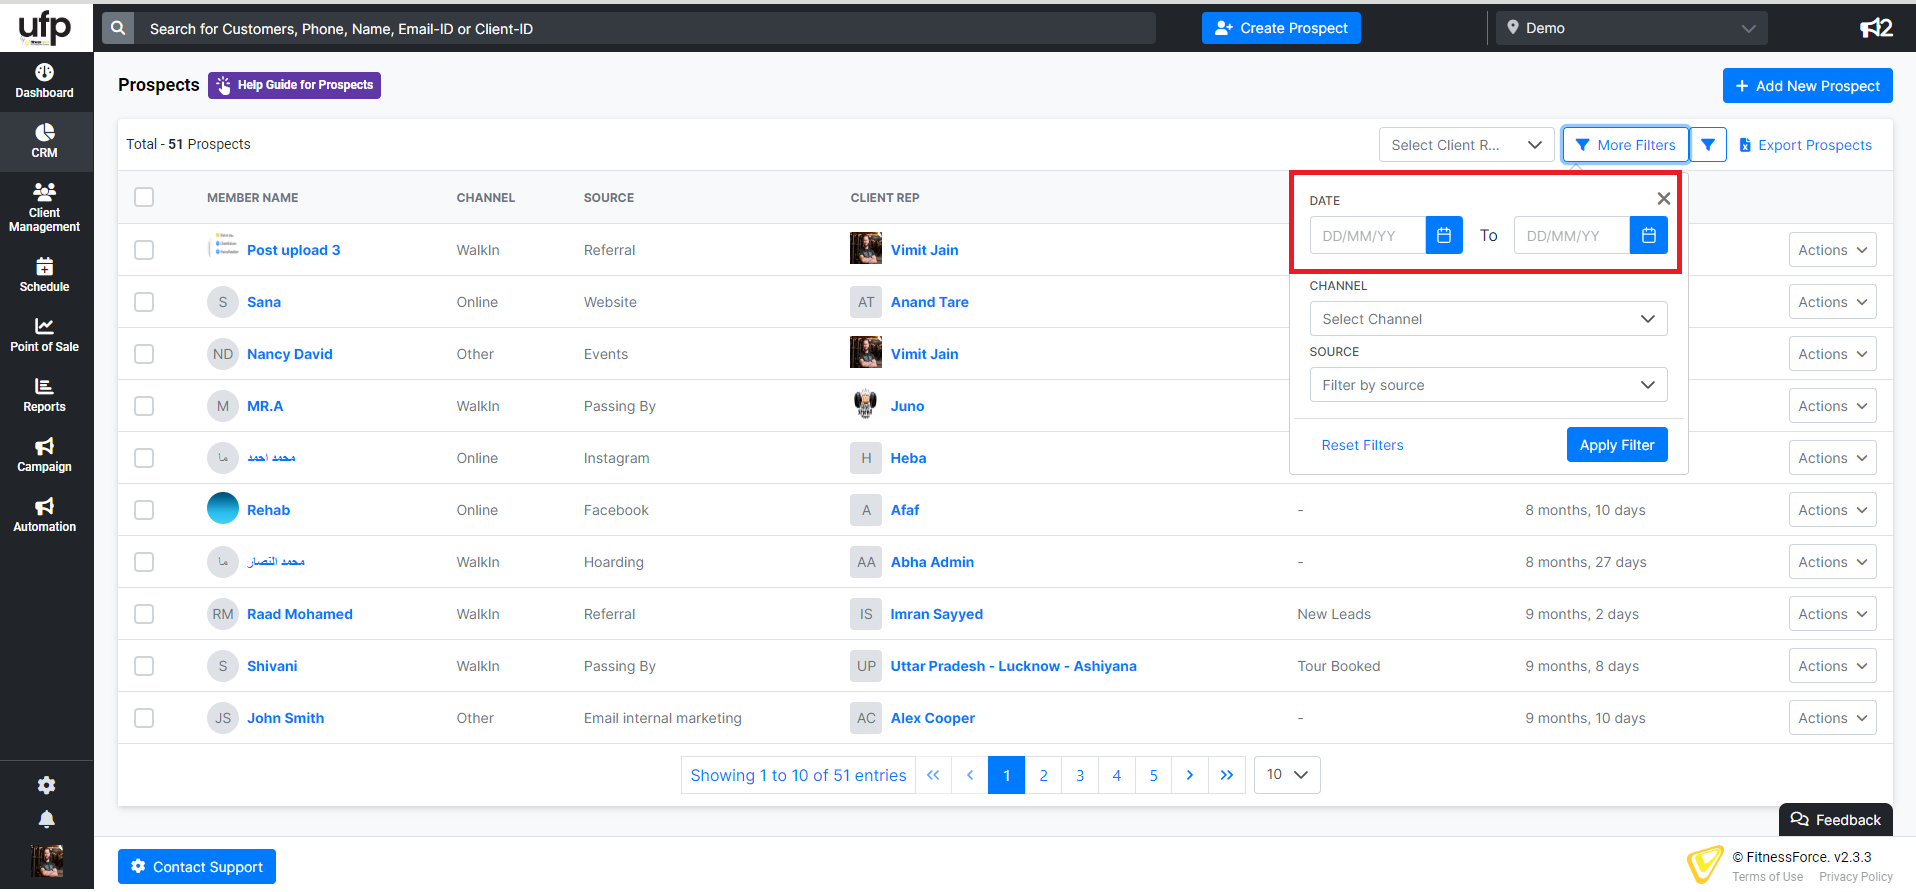Open the end date calendar picker
The width and height of the screenshot is (1916, 892).
click(x=1648, y=236)
